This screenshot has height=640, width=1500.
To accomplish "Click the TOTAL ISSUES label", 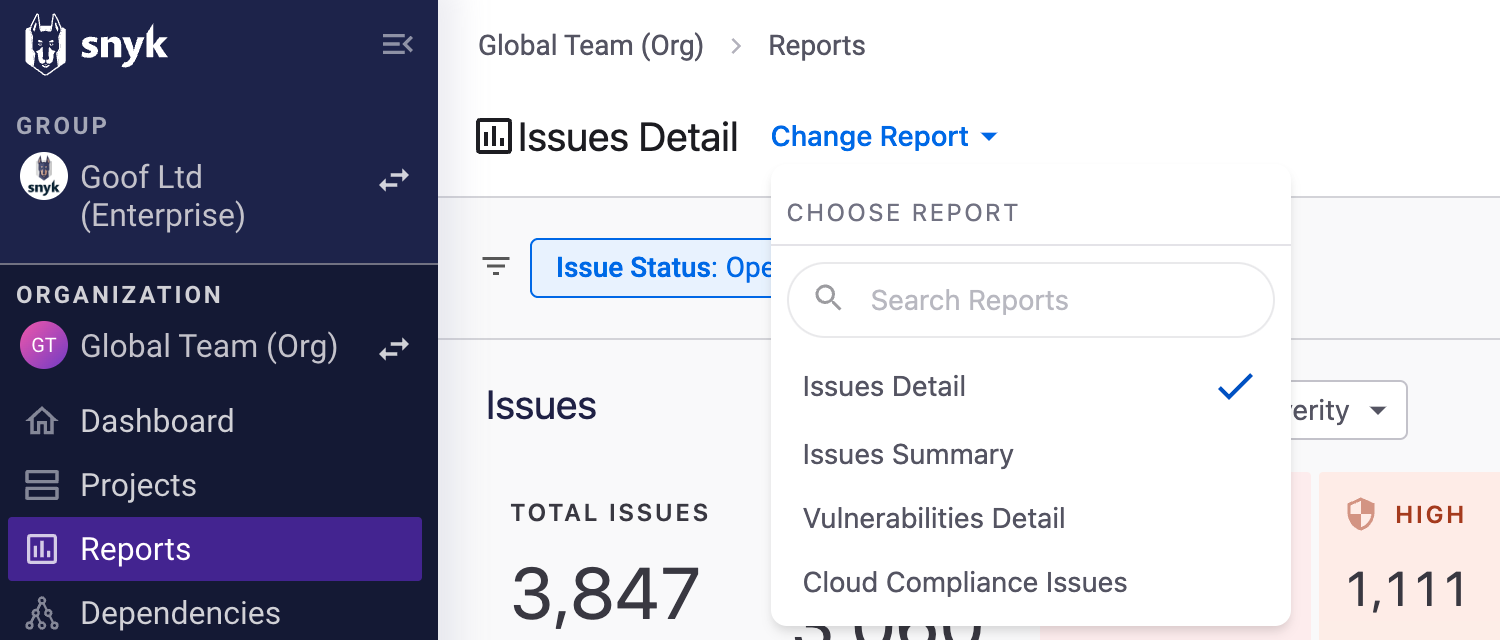I will tap(610, 514).
